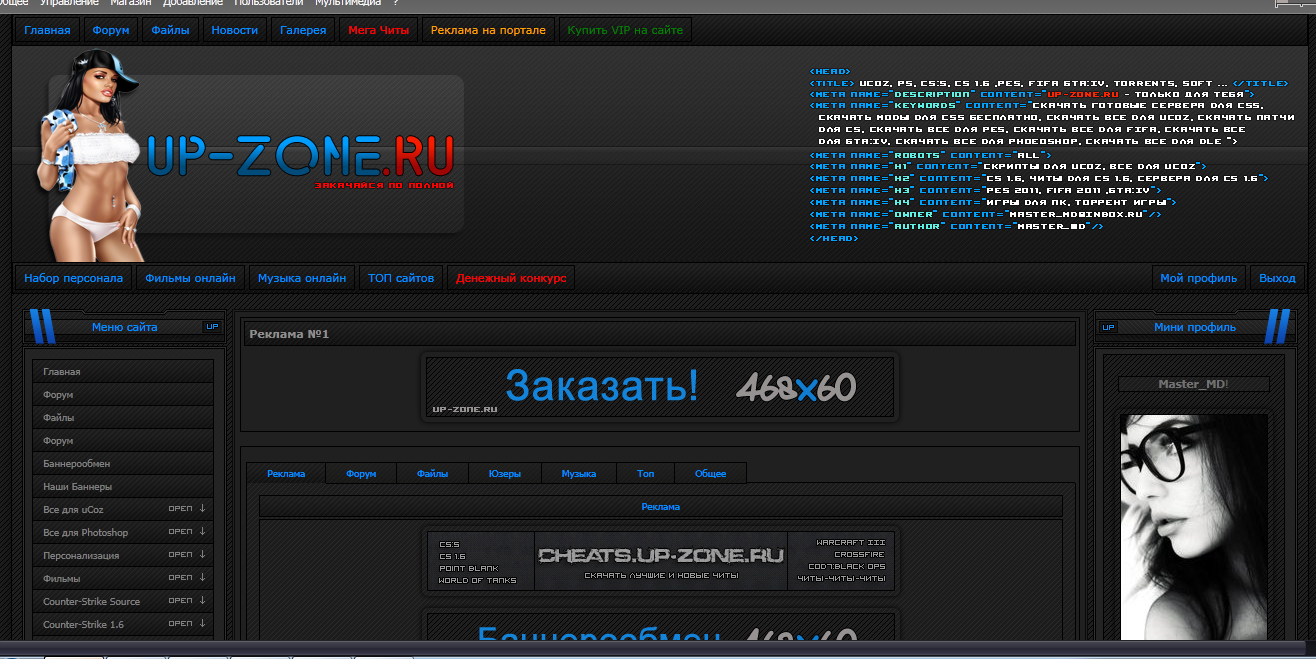Image resolution: width=1316 pixels, height=659 pixels.
Task: Click the UP button in Мини профиль header
Action: click(1108, 326)
